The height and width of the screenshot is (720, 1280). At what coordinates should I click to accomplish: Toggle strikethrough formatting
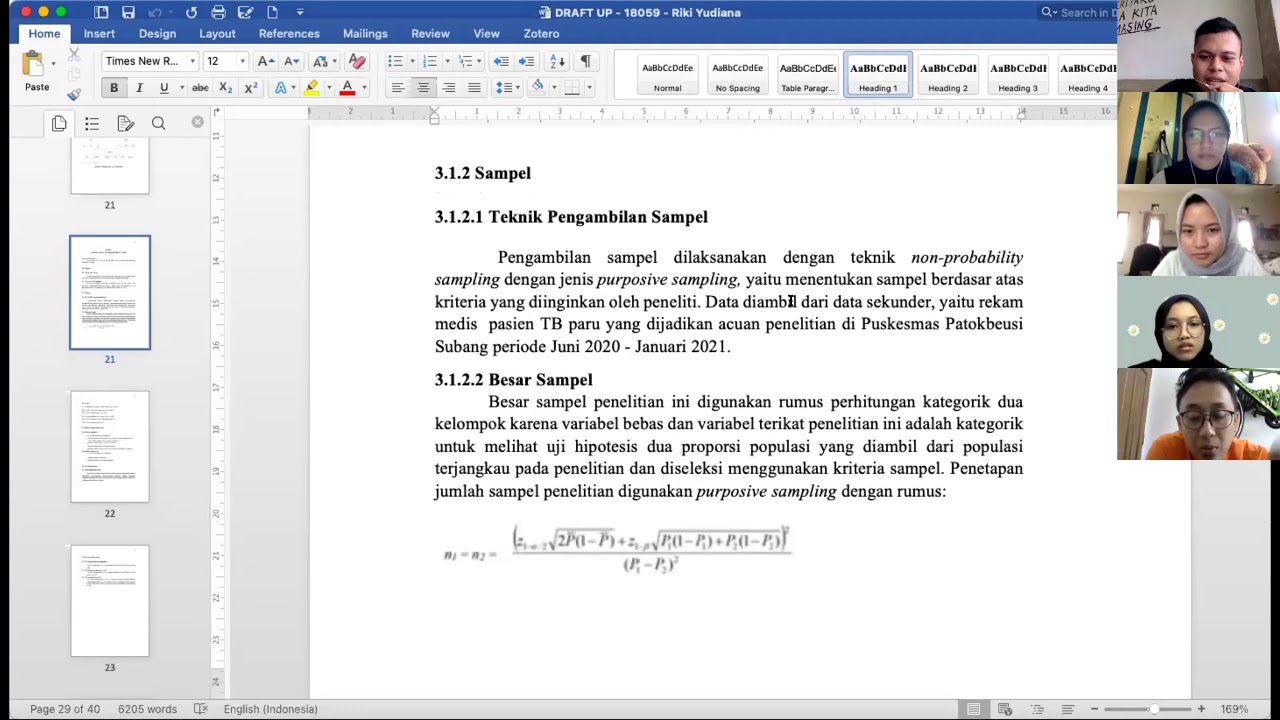tap(200, 88)
